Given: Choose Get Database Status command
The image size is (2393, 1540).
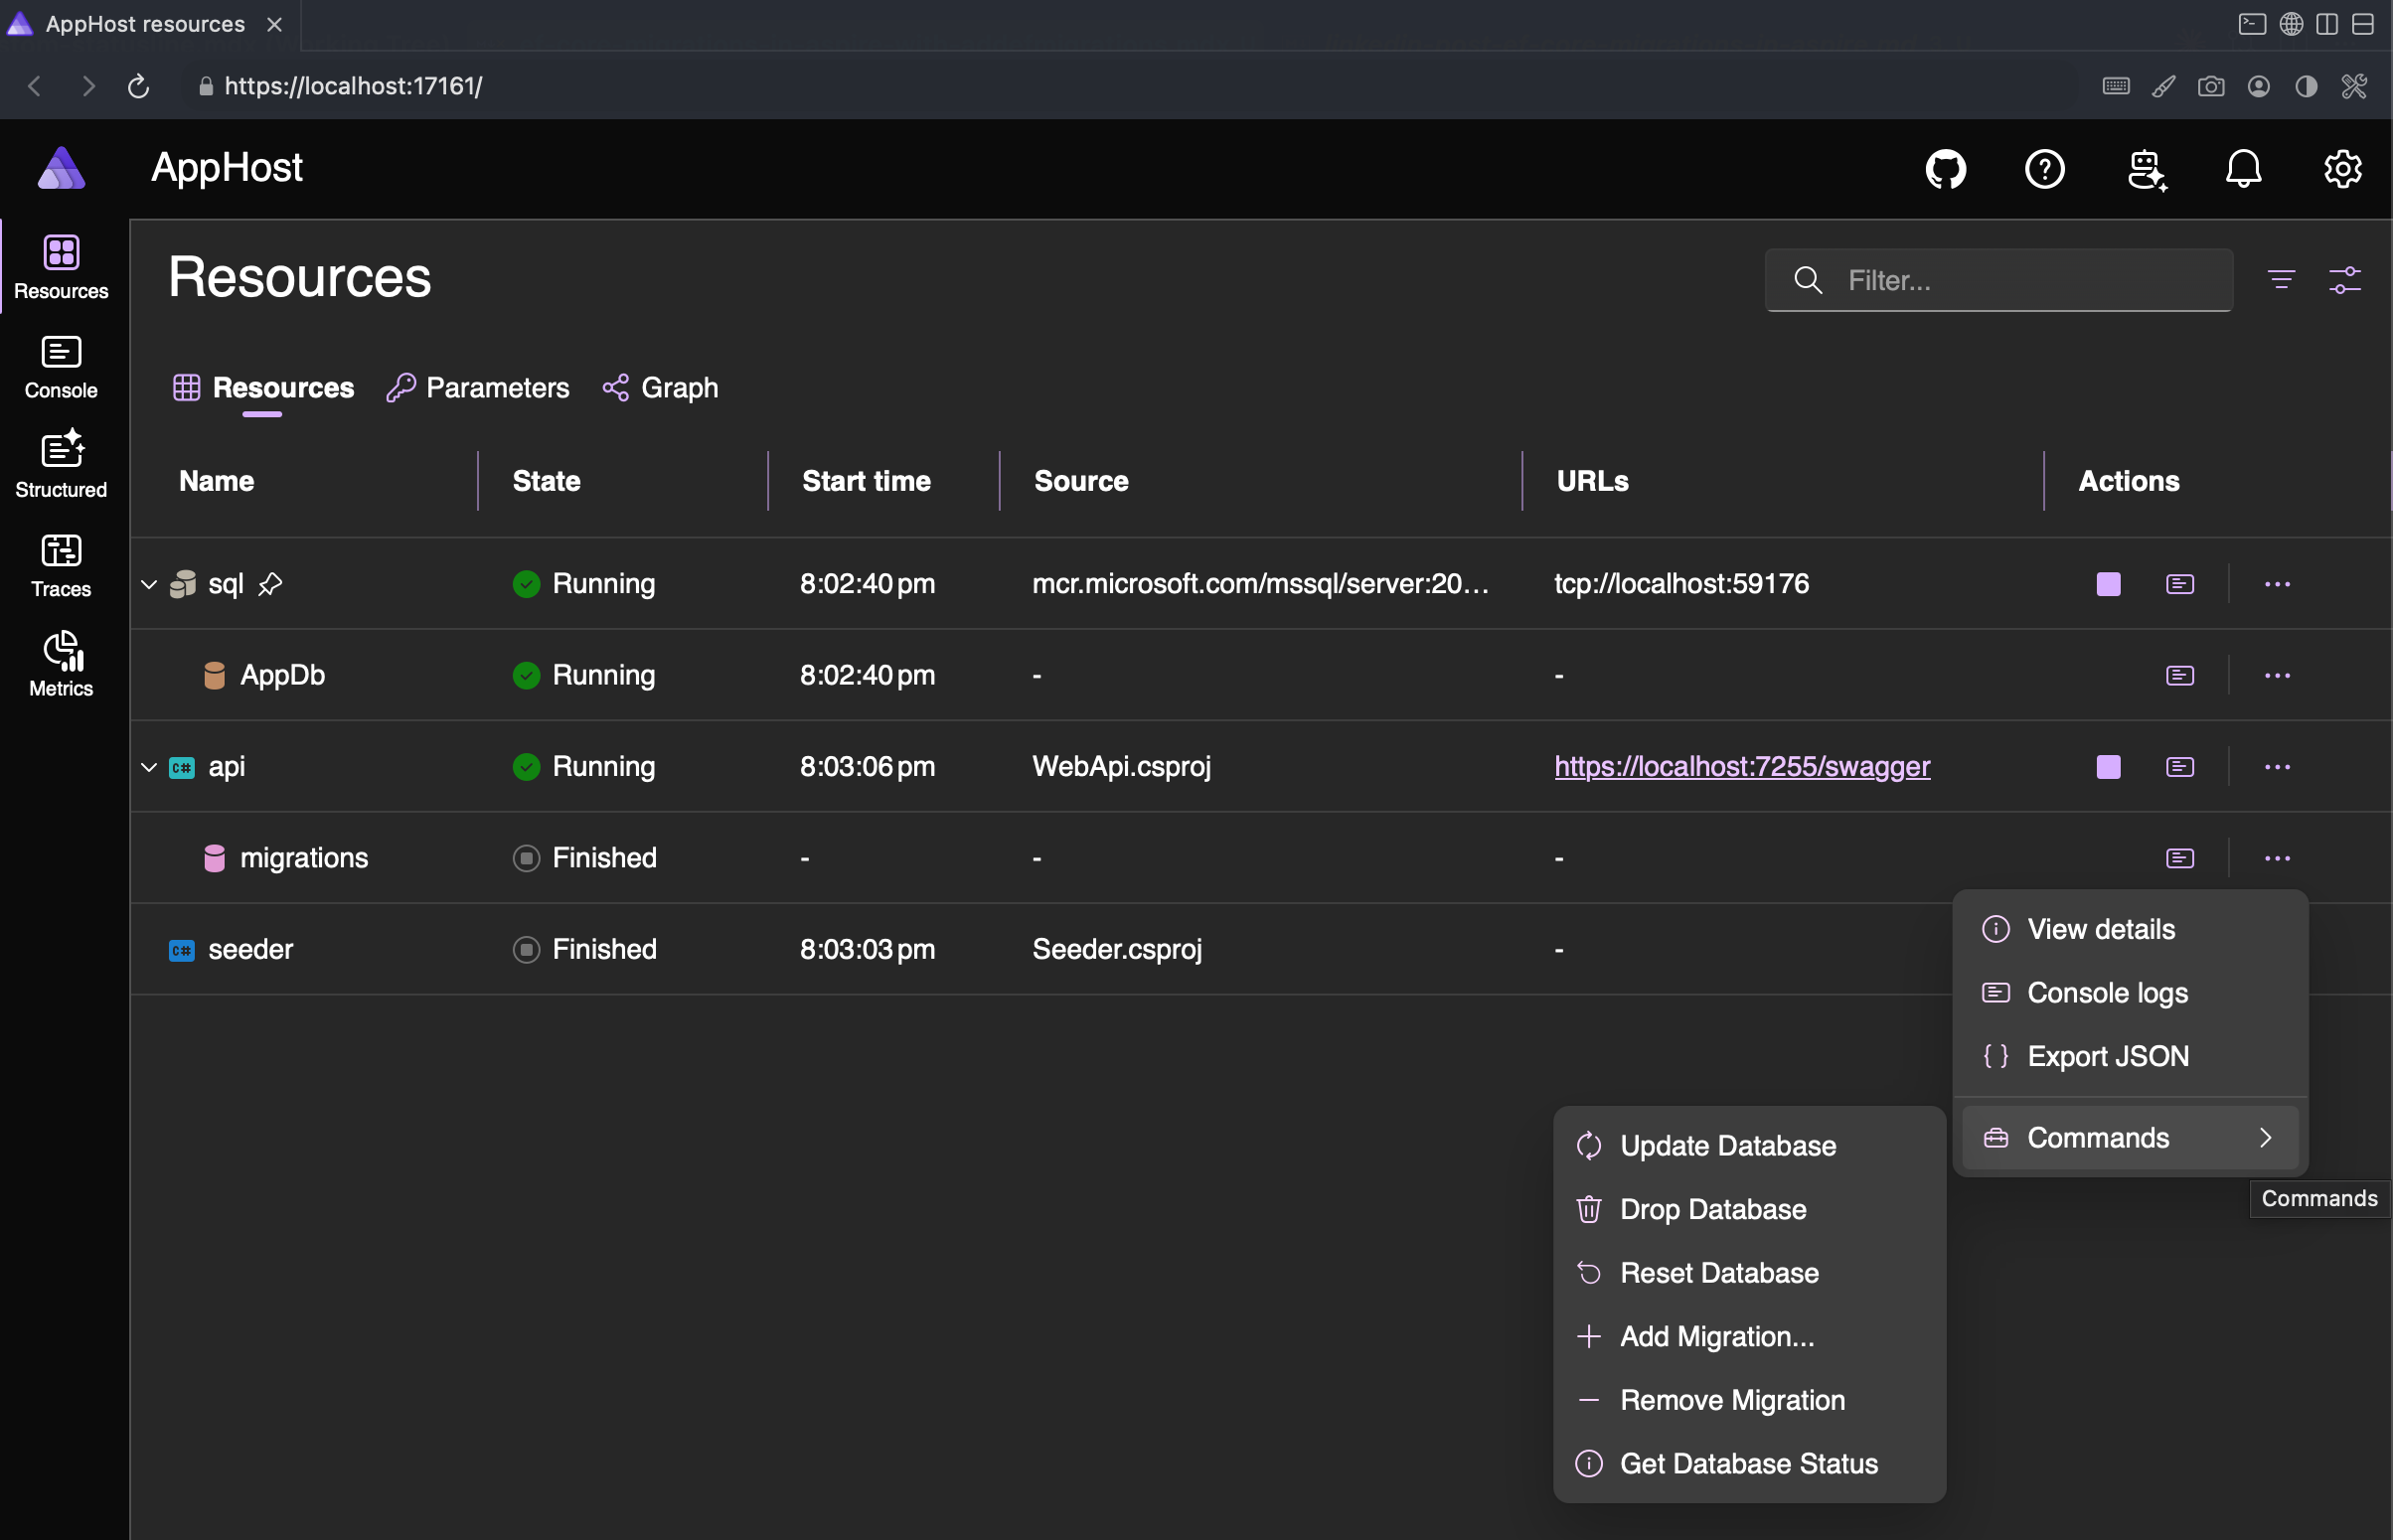Looking at the screenshot, I should pyautogui.click(x=1749, y=1464).
